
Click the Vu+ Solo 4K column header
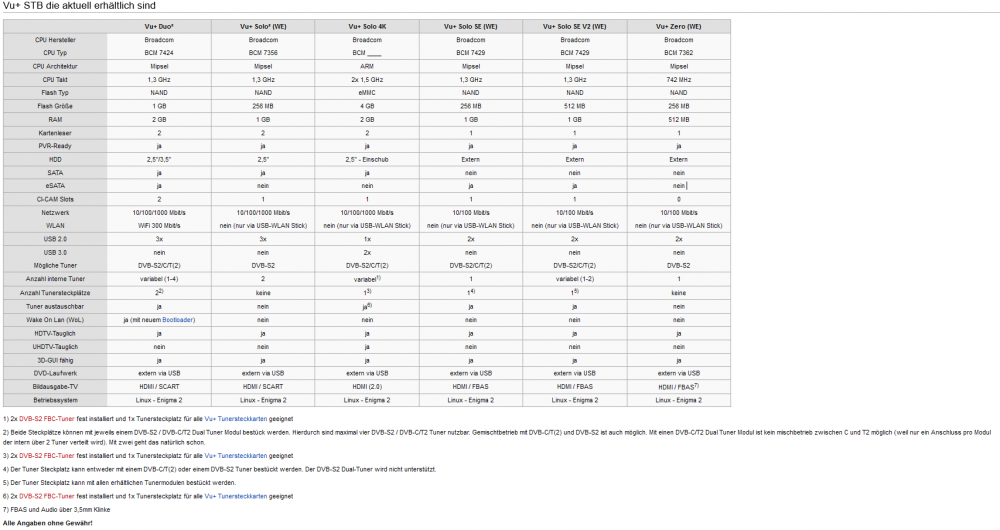point(367,26)
